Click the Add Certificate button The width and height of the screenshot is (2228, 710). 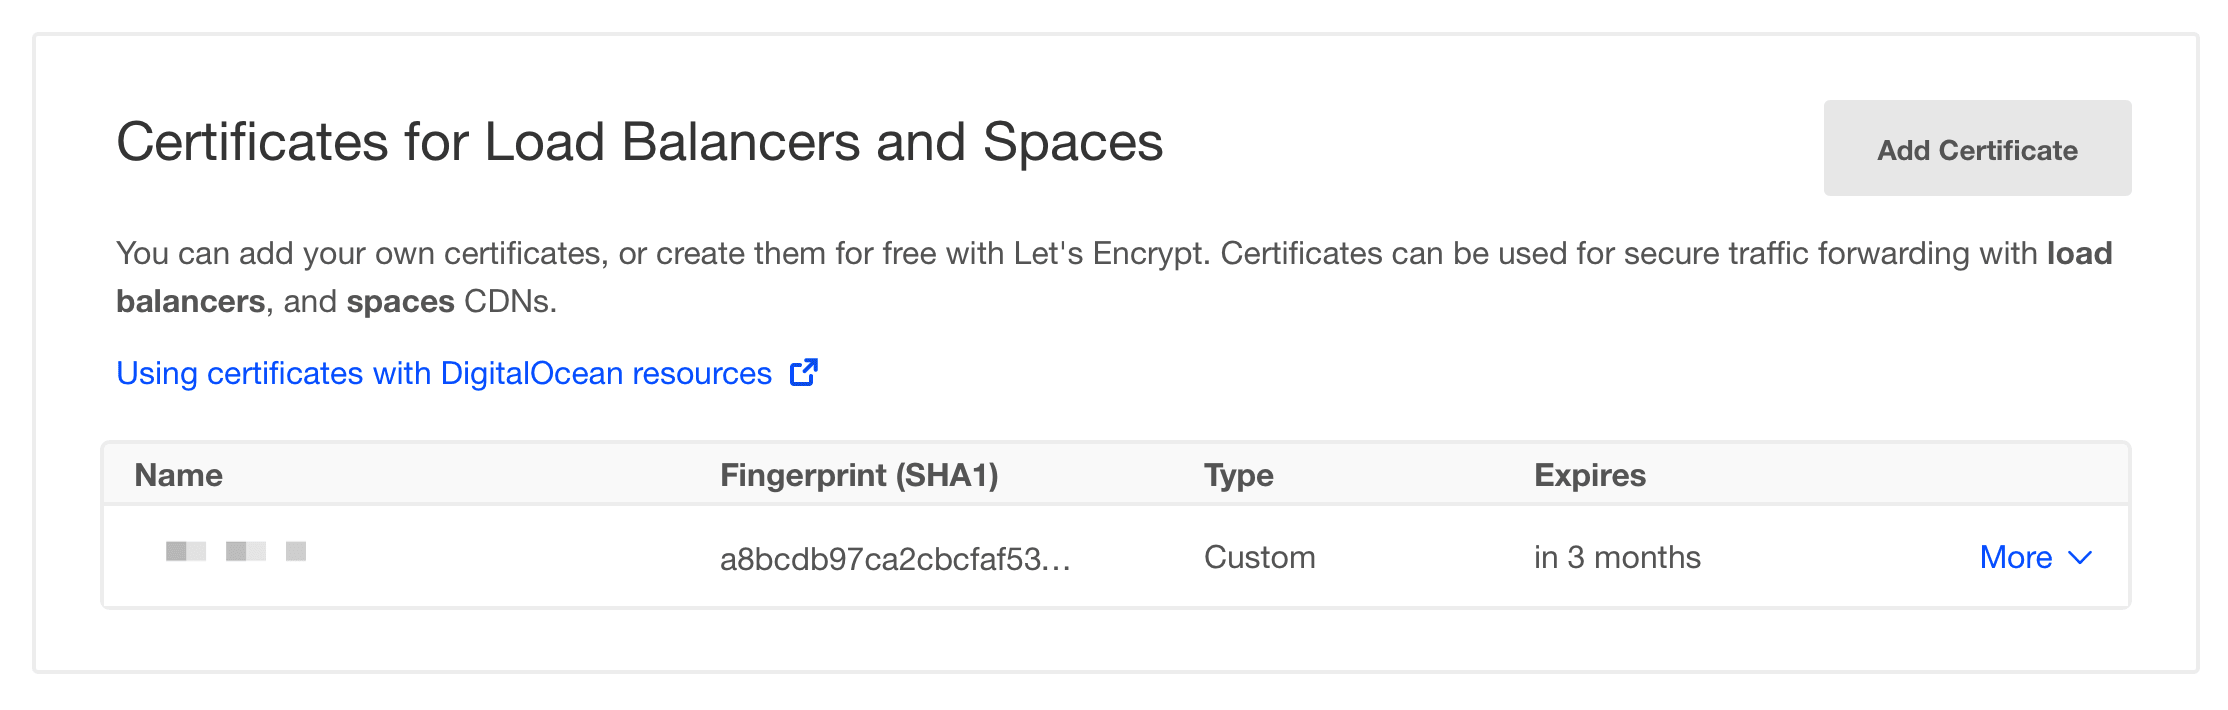pos(1976,149)
